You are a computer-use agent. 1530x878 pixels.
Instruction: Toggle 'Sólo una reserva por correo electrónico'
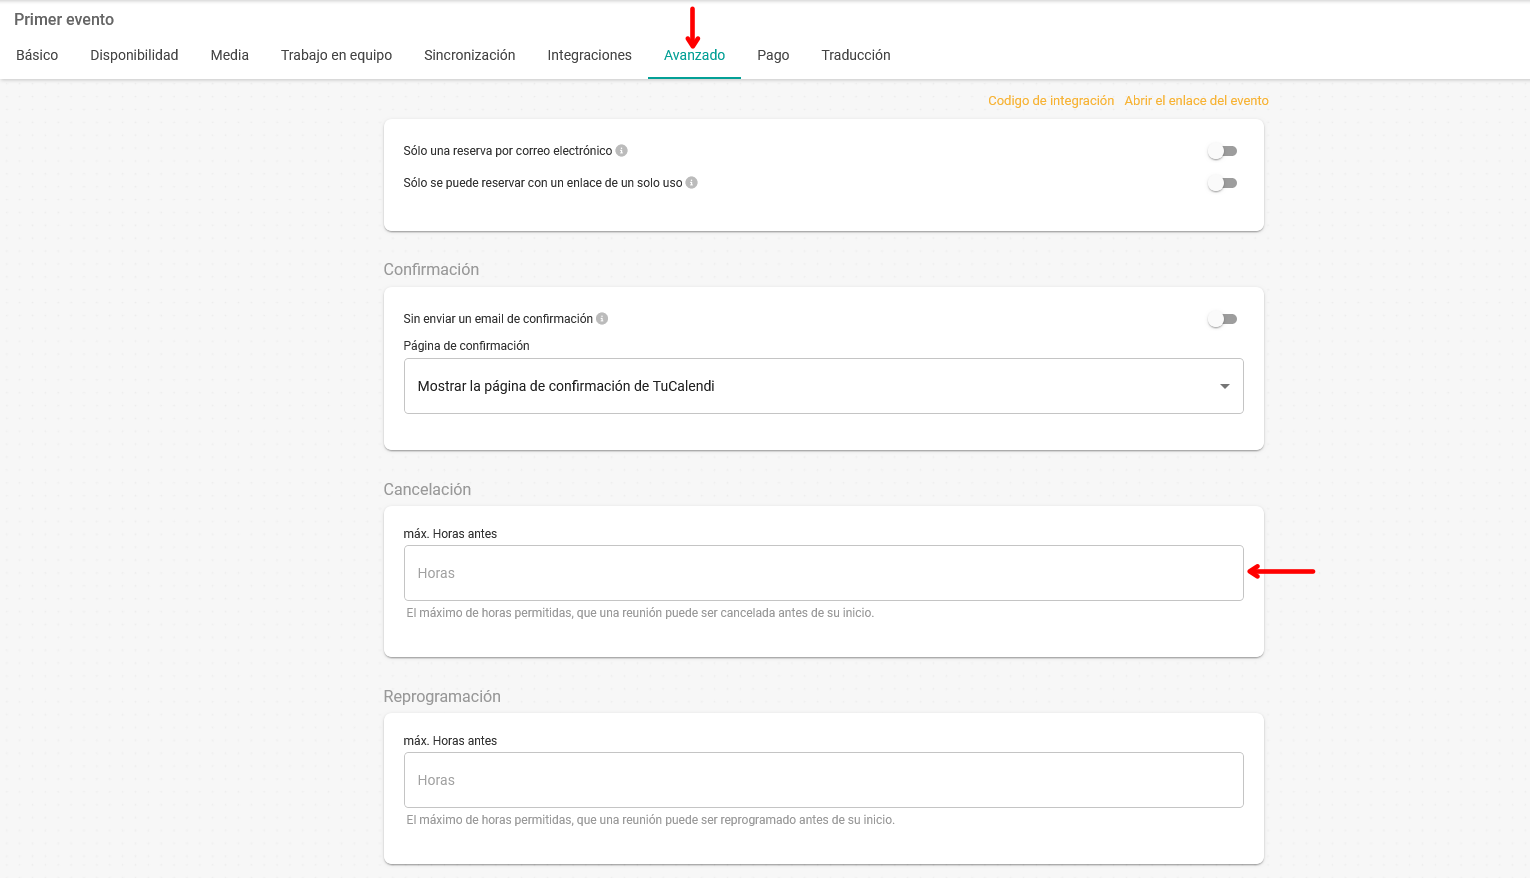(1222, 151)
